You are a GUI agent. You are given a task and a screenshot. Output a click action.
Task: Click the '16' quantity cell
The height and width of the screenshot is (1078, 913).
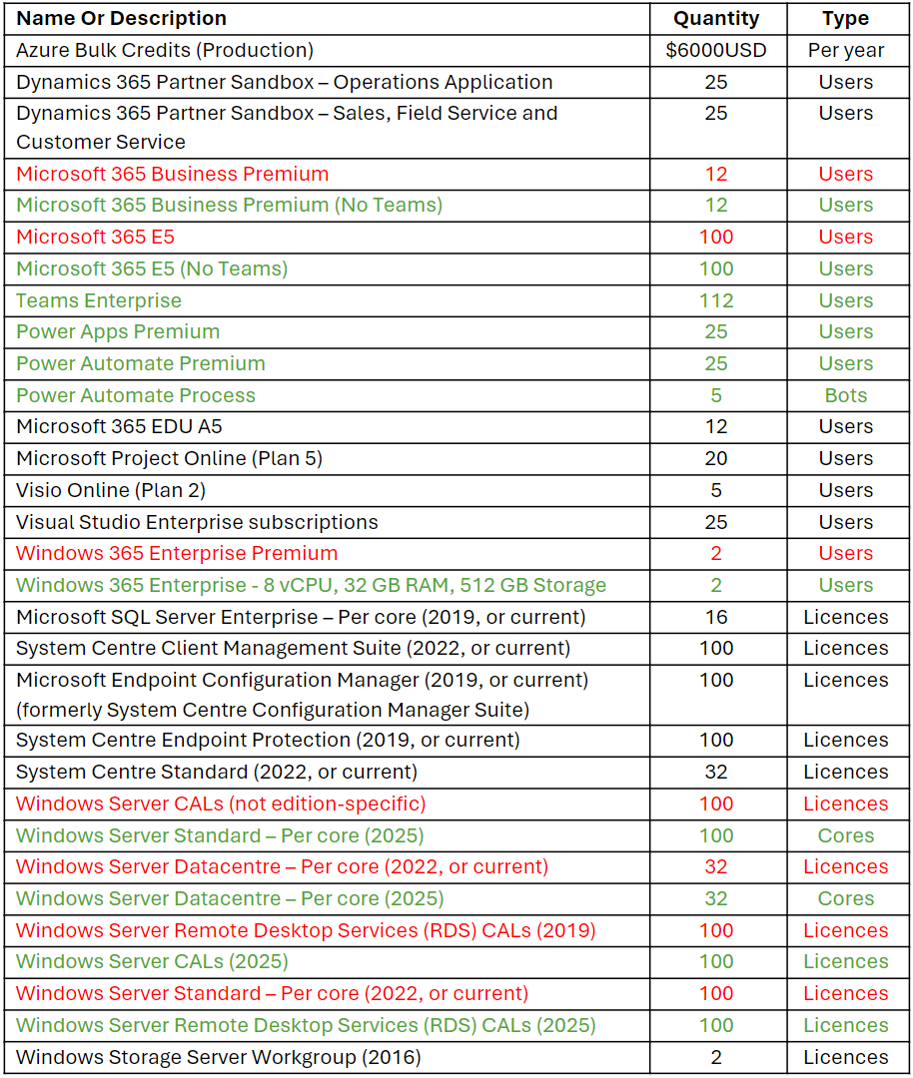point(716,617)
